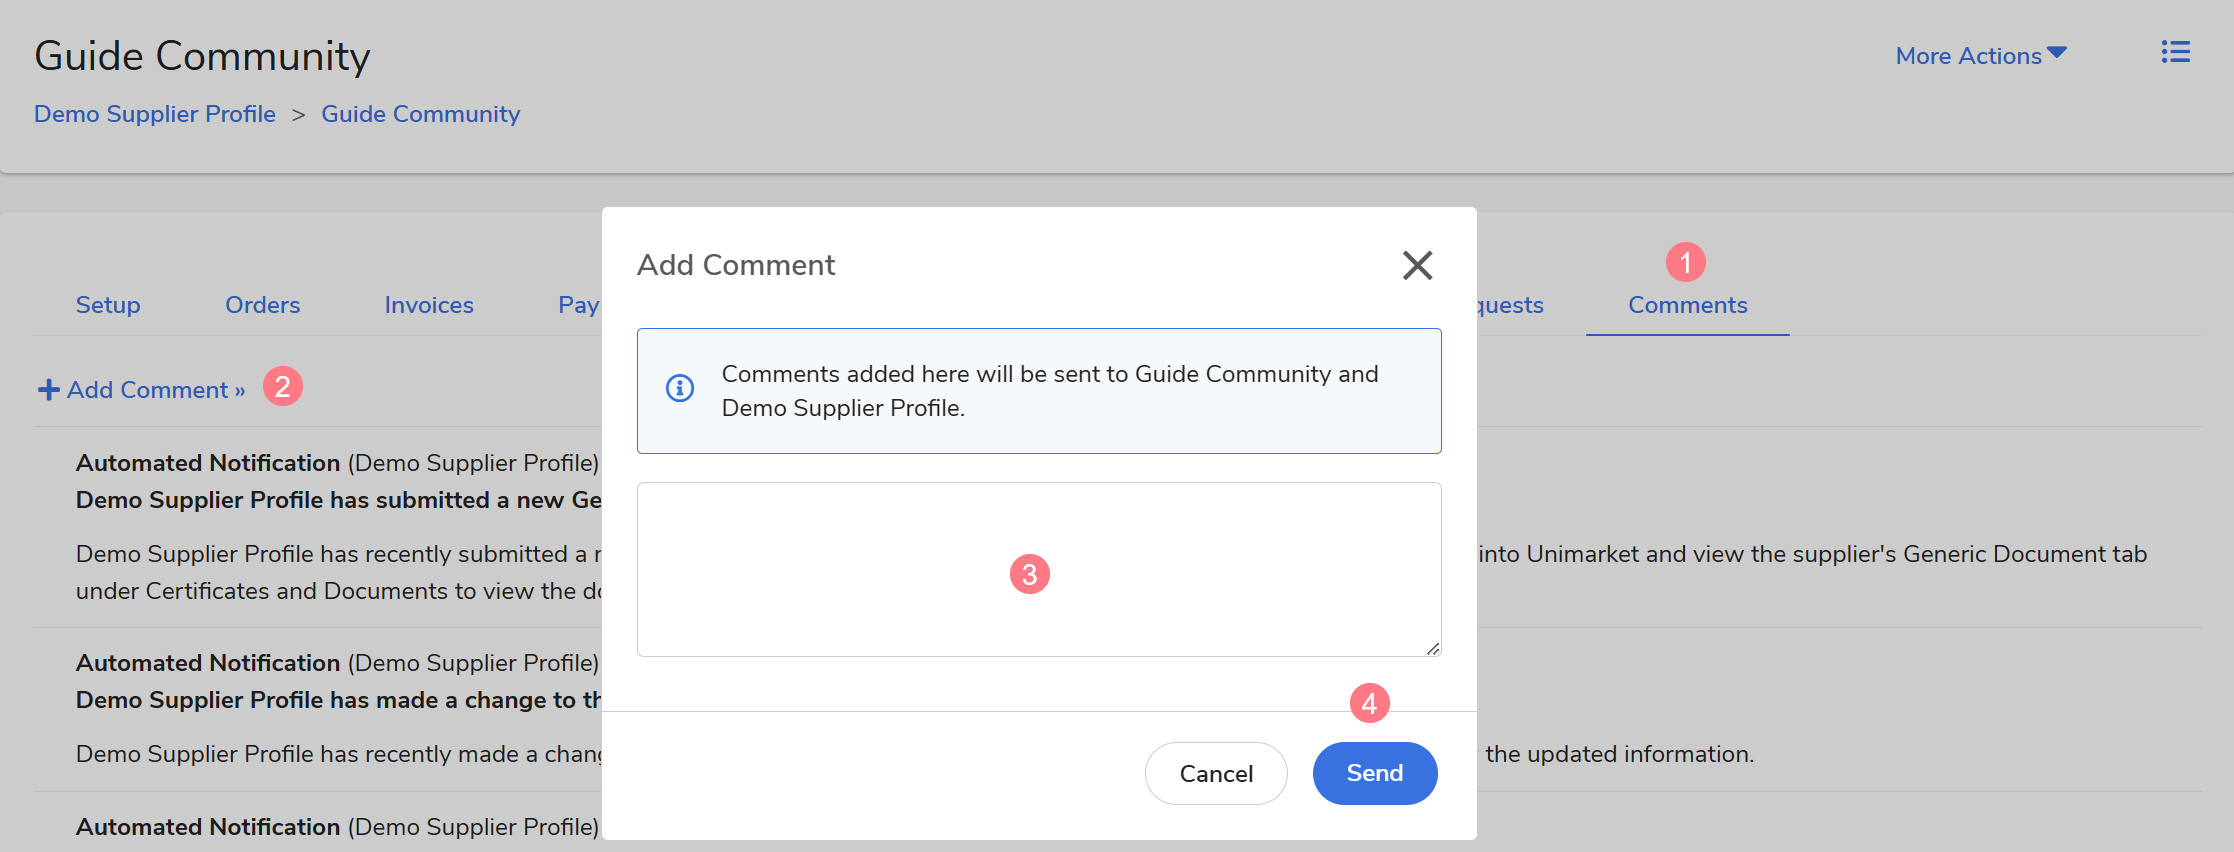
Task: Click the red badge numbered 2
Action: (283, 386)
